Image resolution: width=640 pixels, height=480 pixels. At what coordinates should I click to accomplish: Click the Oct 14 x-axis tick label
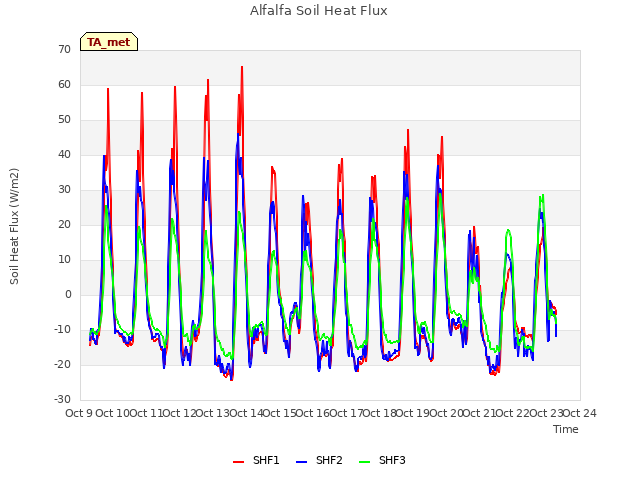click(x=246, y=413)
